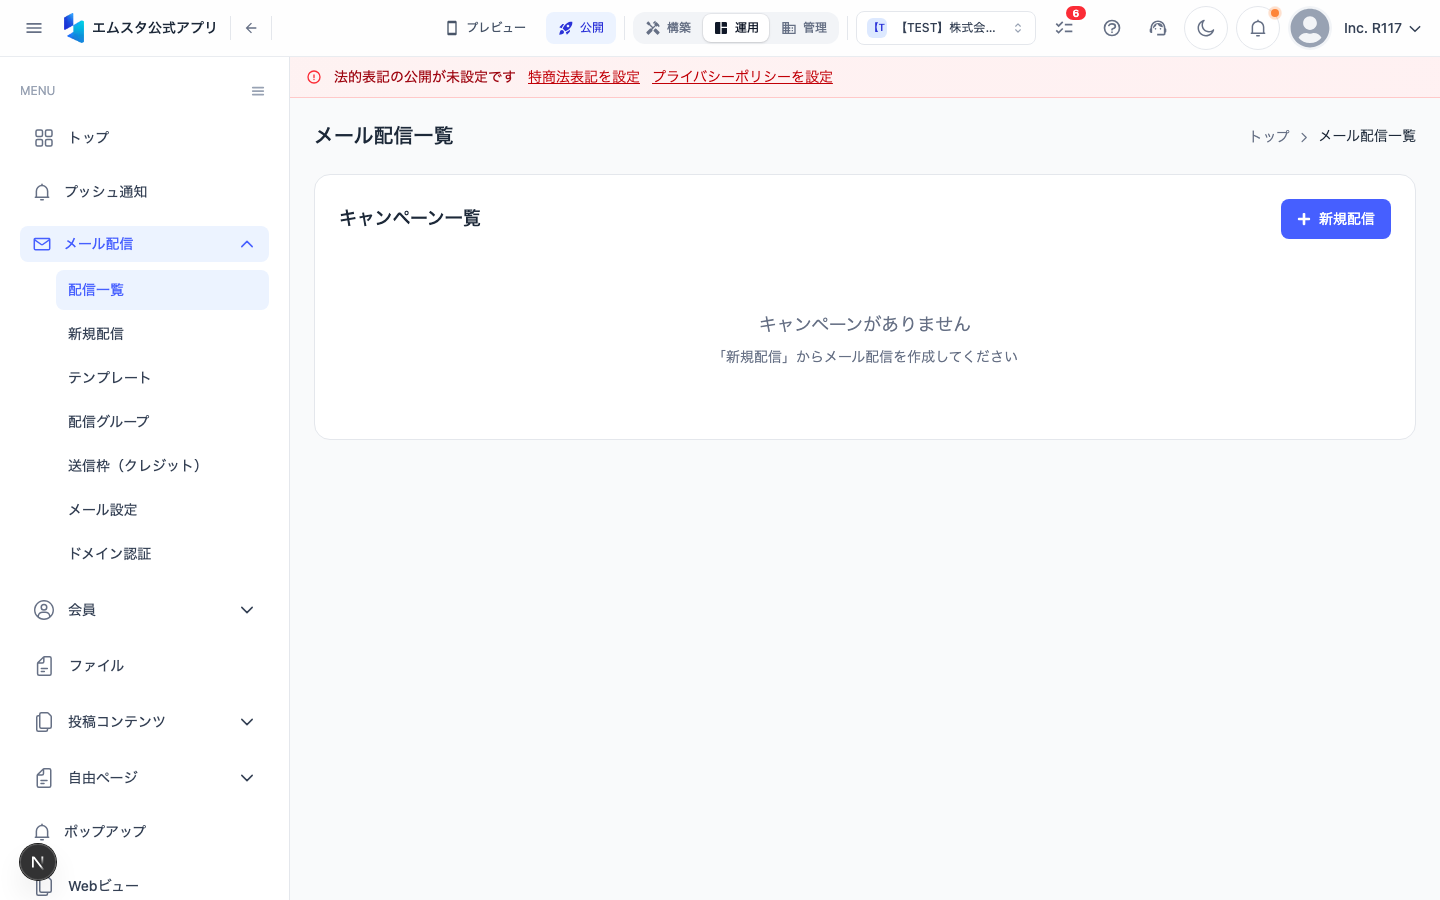
Task: Expand the 投稿コンテンツ section chevron
Action: pyautogui.click(x=247, y=722)
